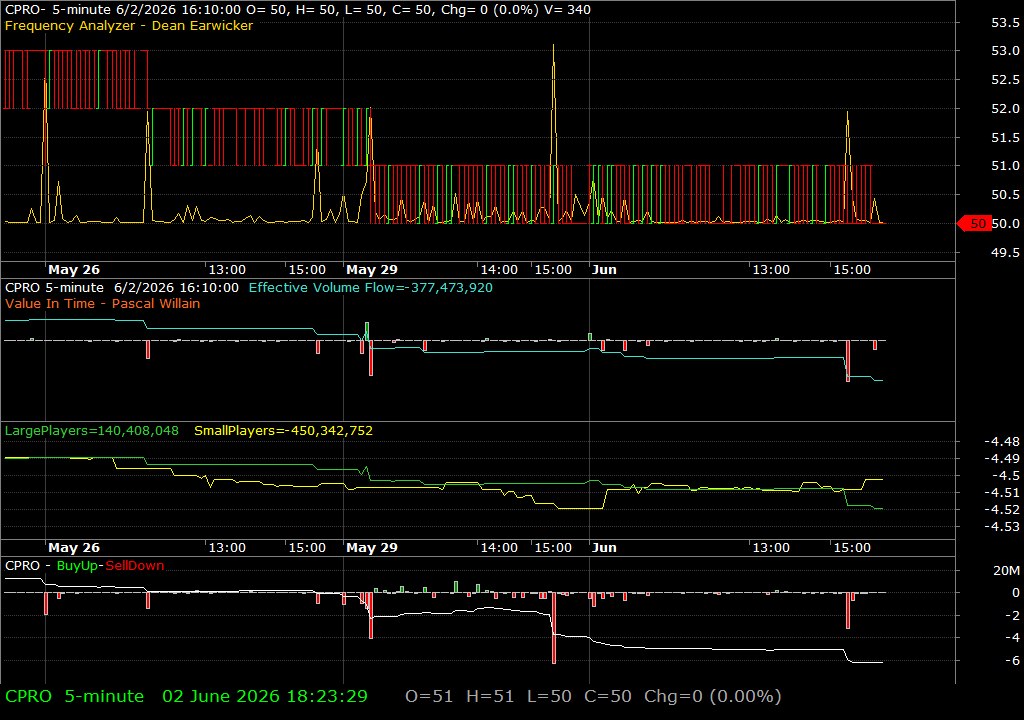The width and height of the screenshot is (1024, 720).
Task: Click the red 50 price marker
Action: [x=974, y=223]
